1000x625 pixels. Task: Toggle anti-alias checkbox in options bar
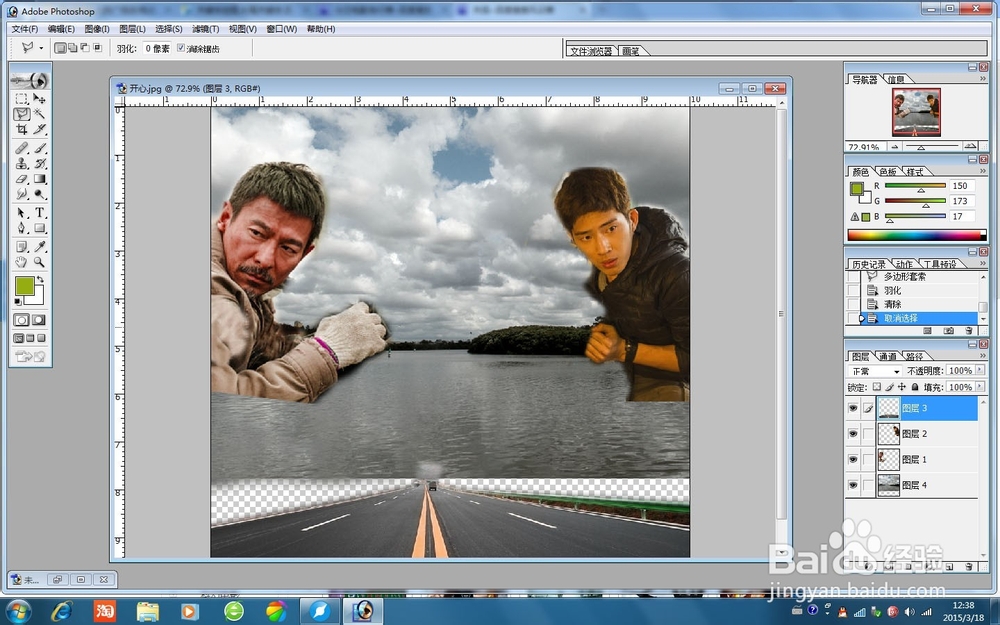coord(180,48)
